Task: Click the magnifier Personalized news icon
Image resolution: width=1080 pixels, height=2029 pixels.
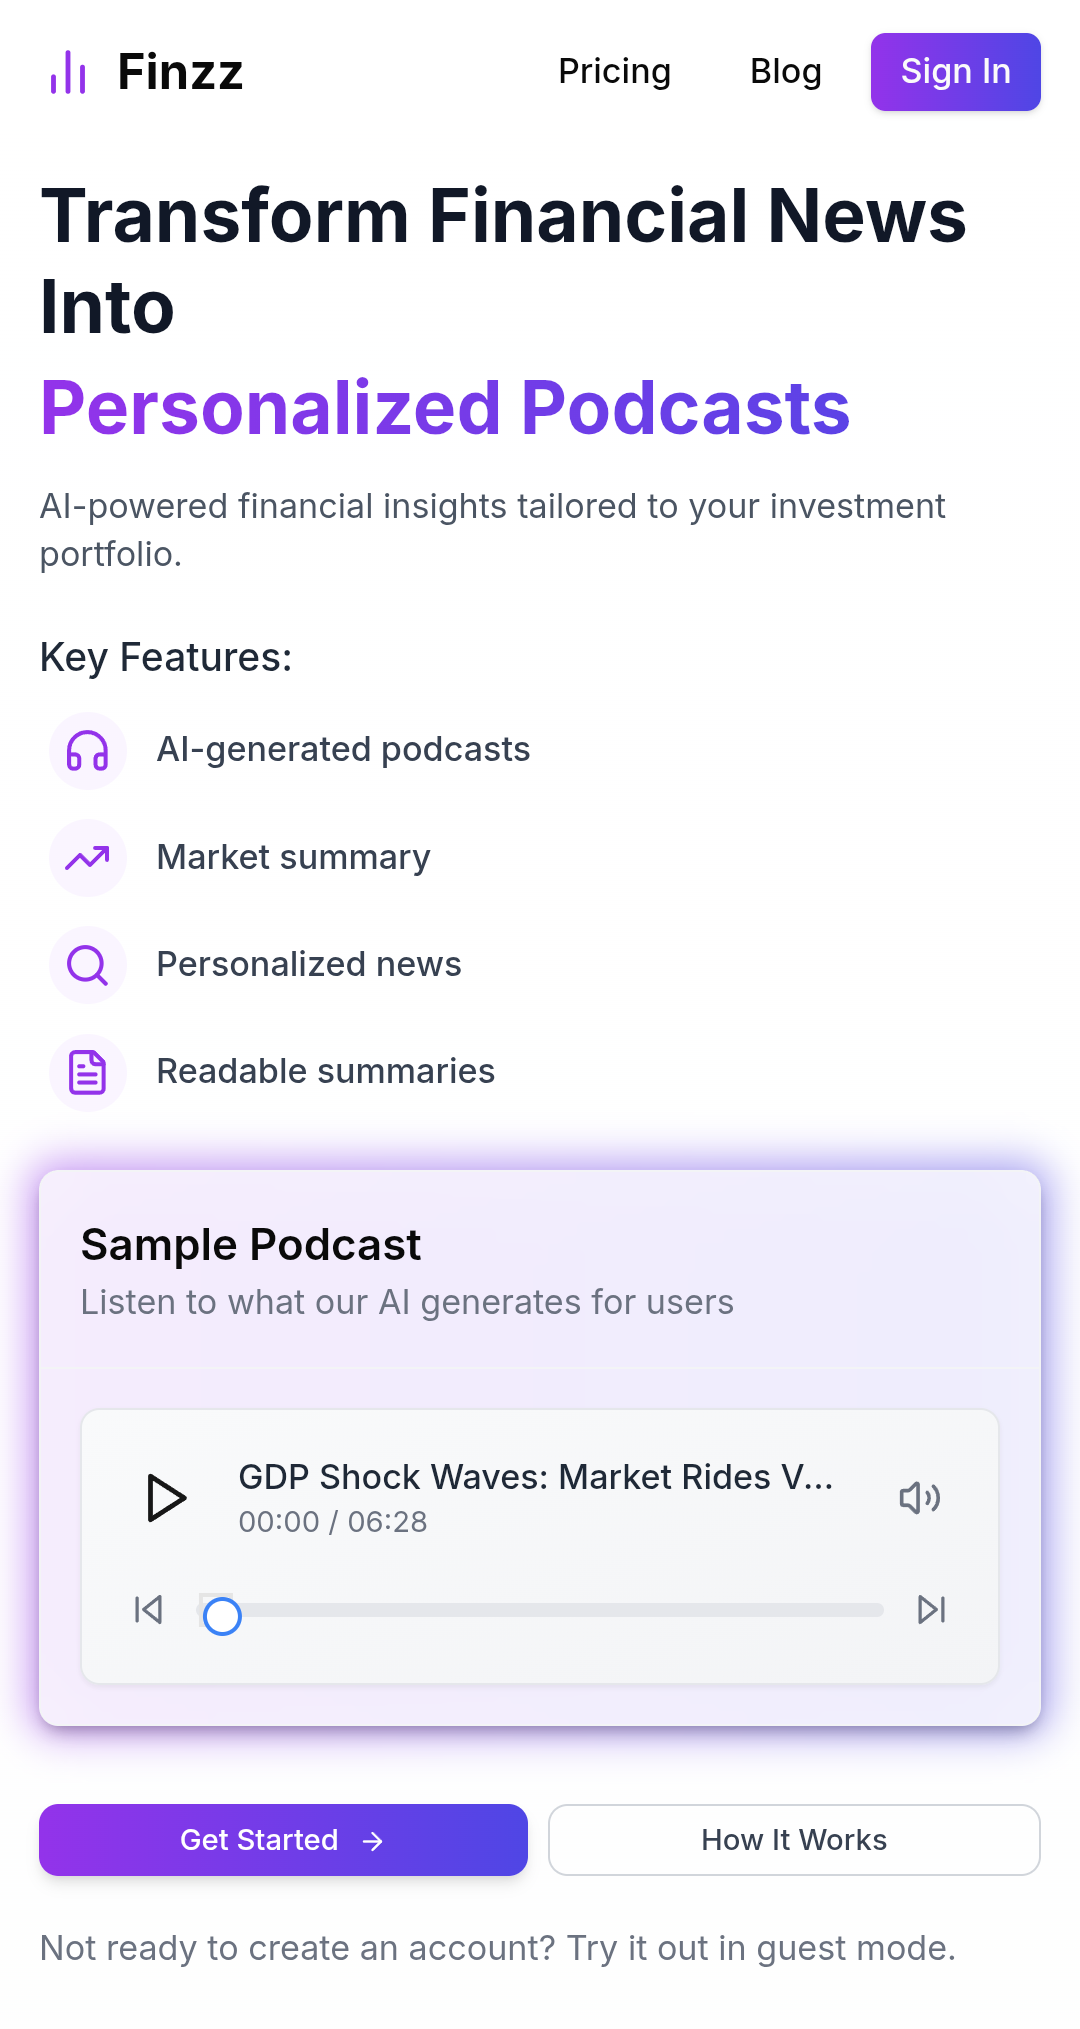Action: [88, 965]
